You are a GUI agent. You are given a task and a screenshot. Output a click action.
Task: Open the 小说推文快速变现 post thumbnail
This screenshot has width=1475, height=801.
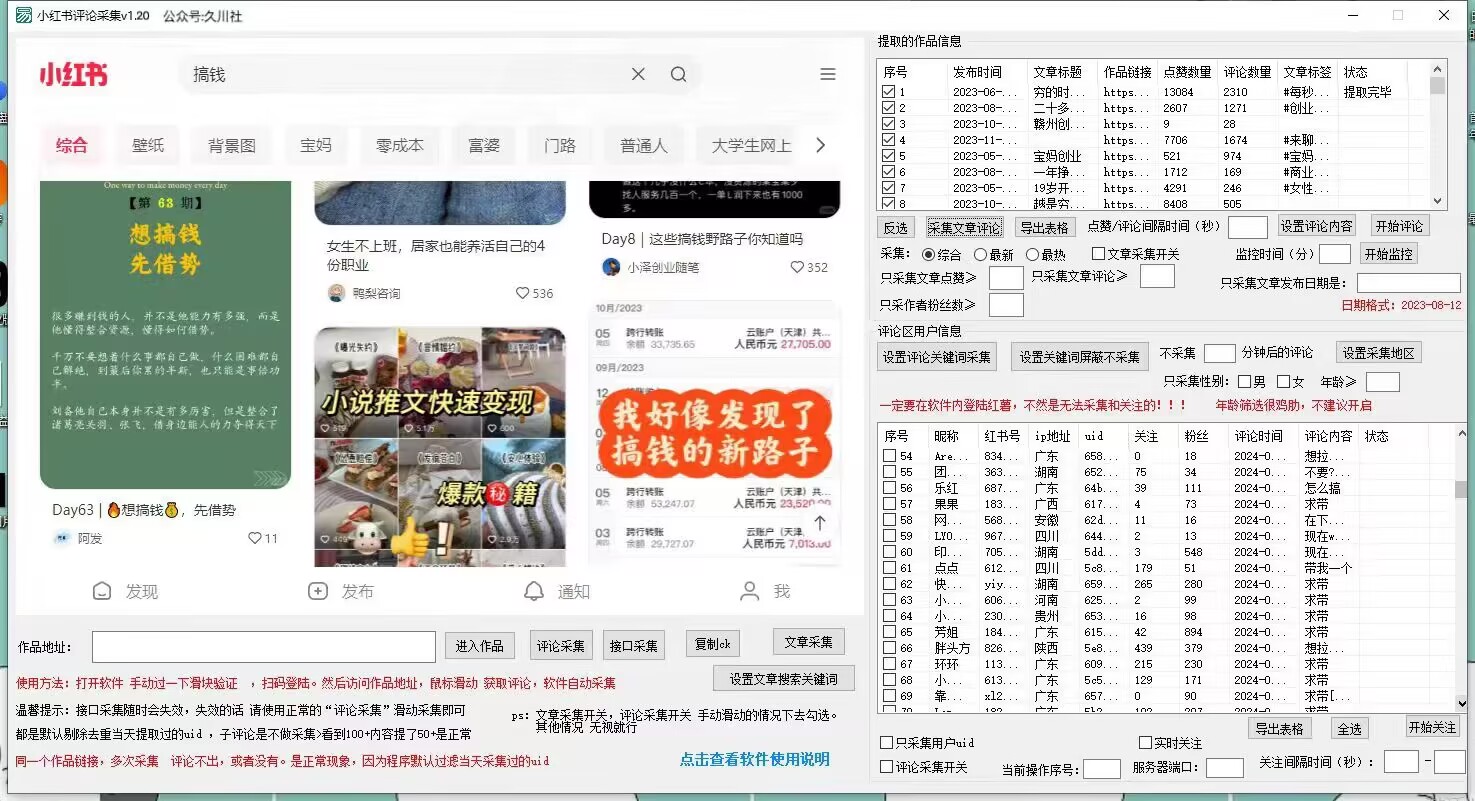(x=440, y=447)
